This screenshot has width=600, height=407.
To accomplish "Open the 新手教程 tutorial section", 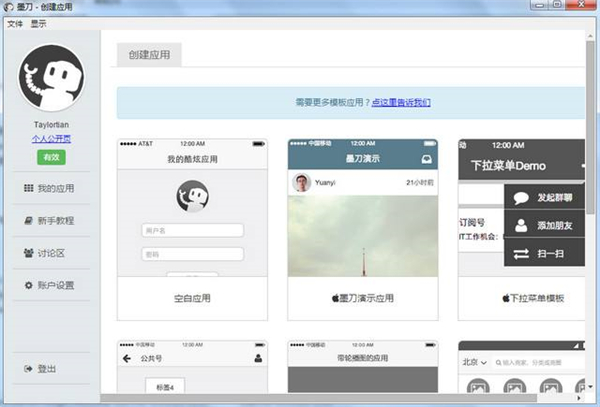I will [51, 220].
